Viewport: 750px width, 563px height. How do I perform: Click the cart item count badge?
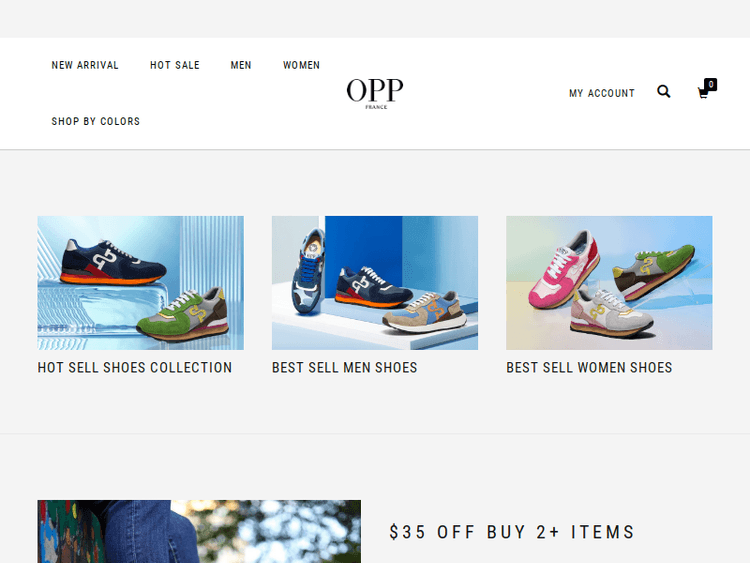coord(711,84)
